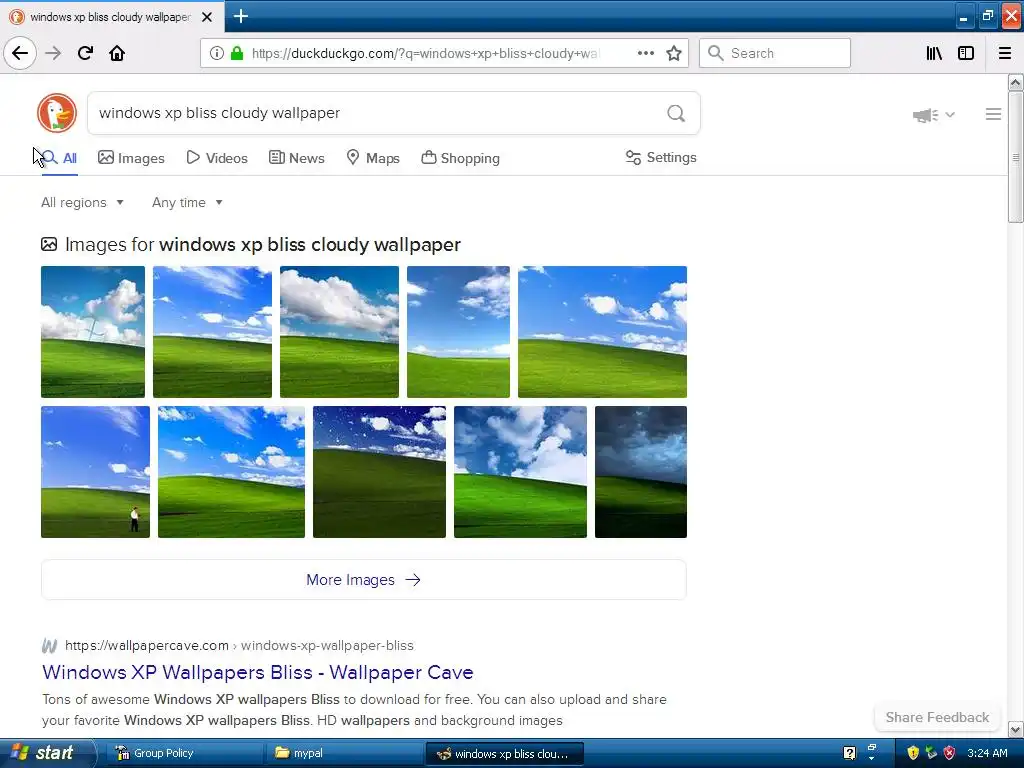1024x768 pixels.
Task: Switch to the Videos tab
Action: pos(217,158)
